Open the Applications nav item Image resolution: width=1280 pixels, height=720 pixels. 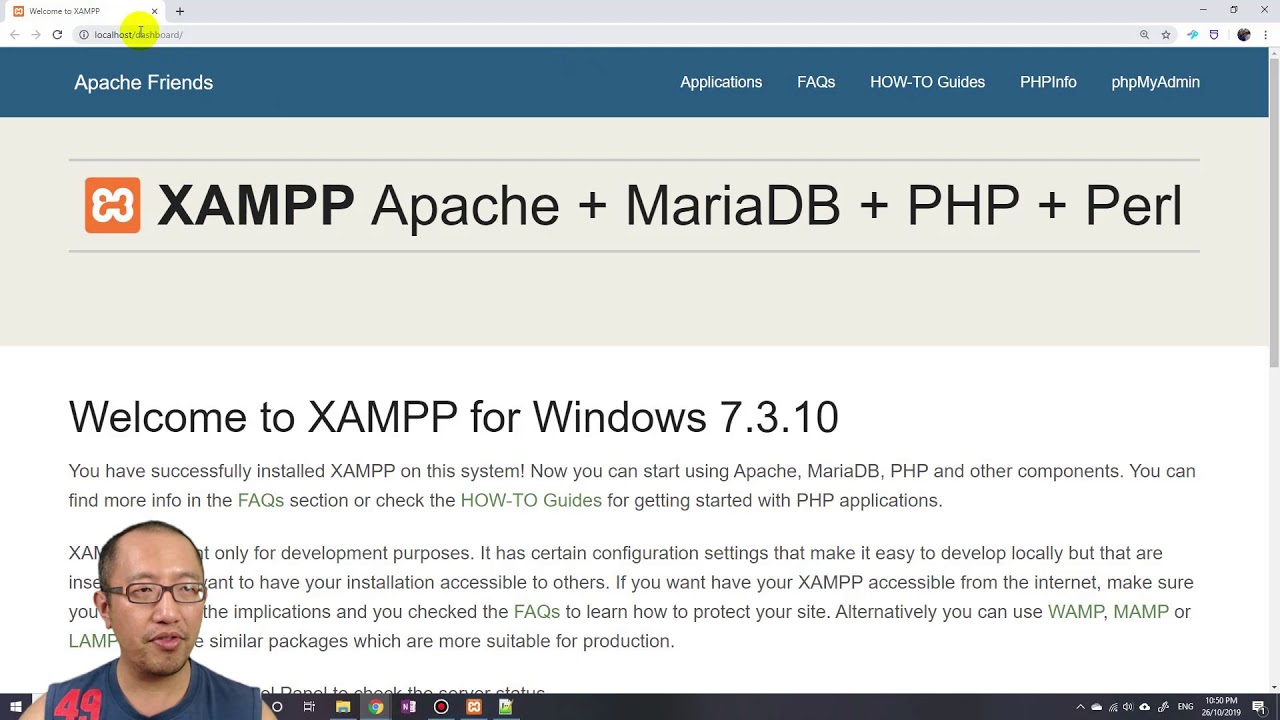721,82
